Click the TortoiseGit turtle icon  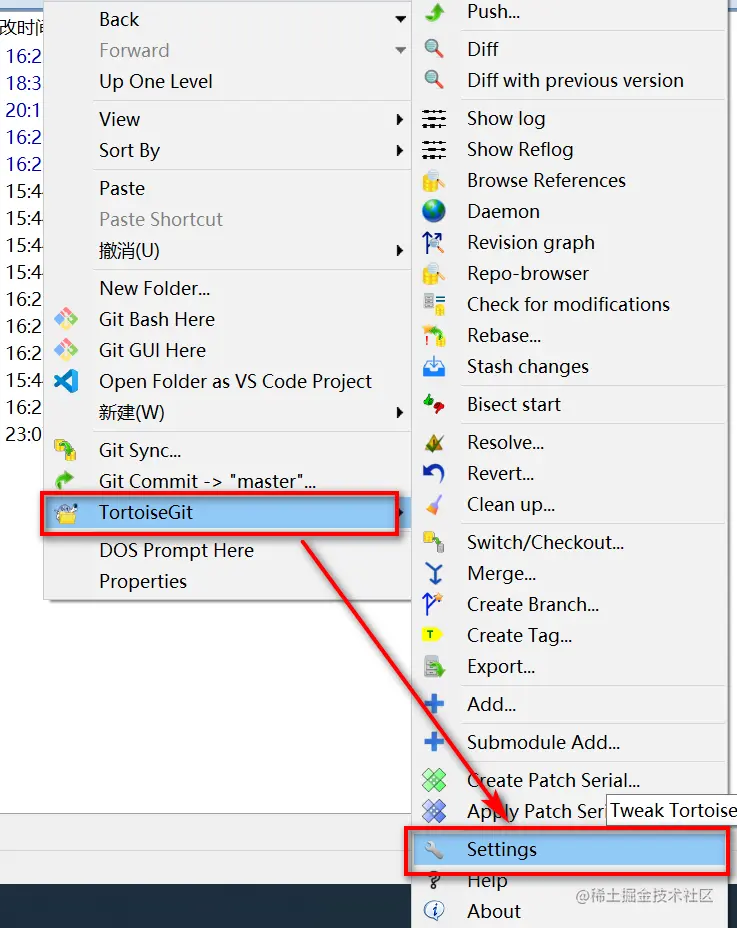(66, 513)
